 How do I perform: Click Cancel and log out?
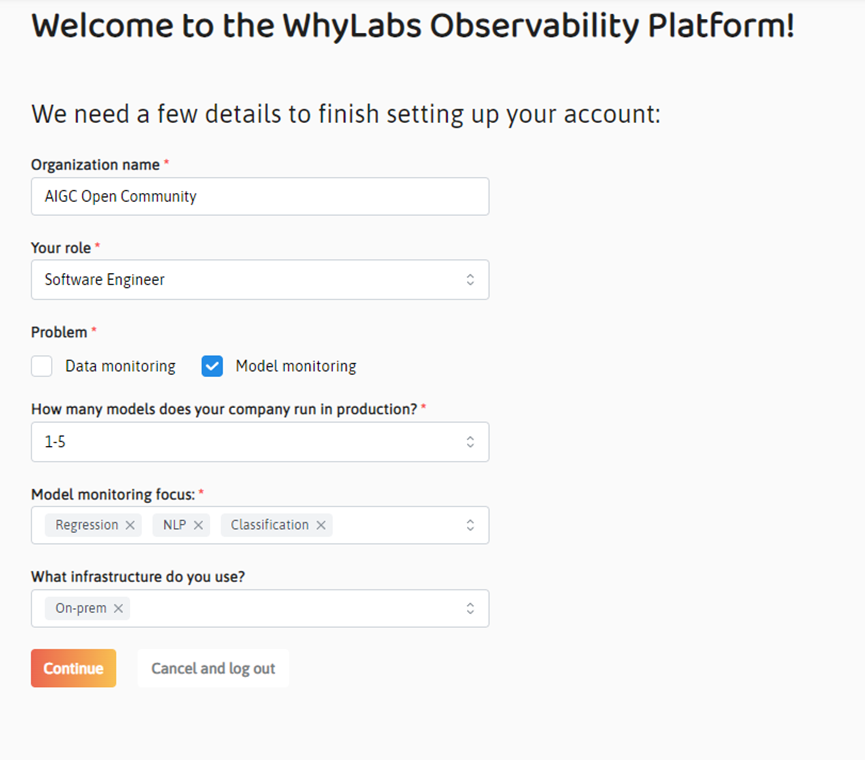pos(213,668)
